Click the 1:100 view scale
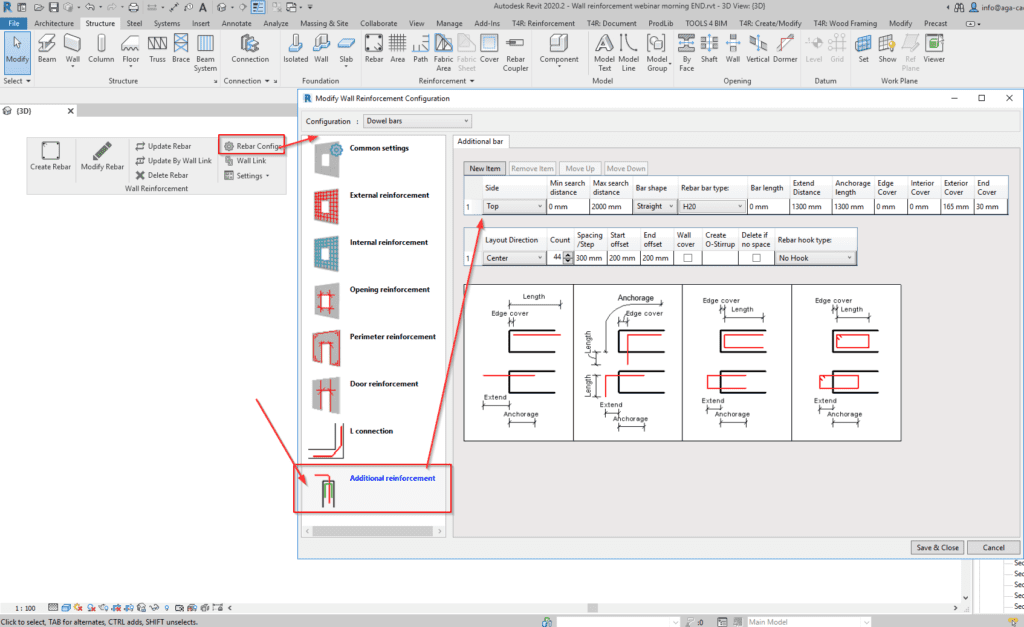This screenshot has width=1024, height=627. point(25,608)
